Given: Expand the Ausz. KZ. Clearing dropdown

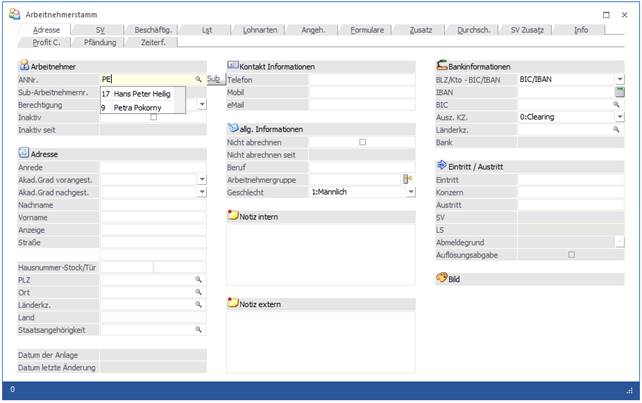Looking at the screenshot, I should 619,117.
